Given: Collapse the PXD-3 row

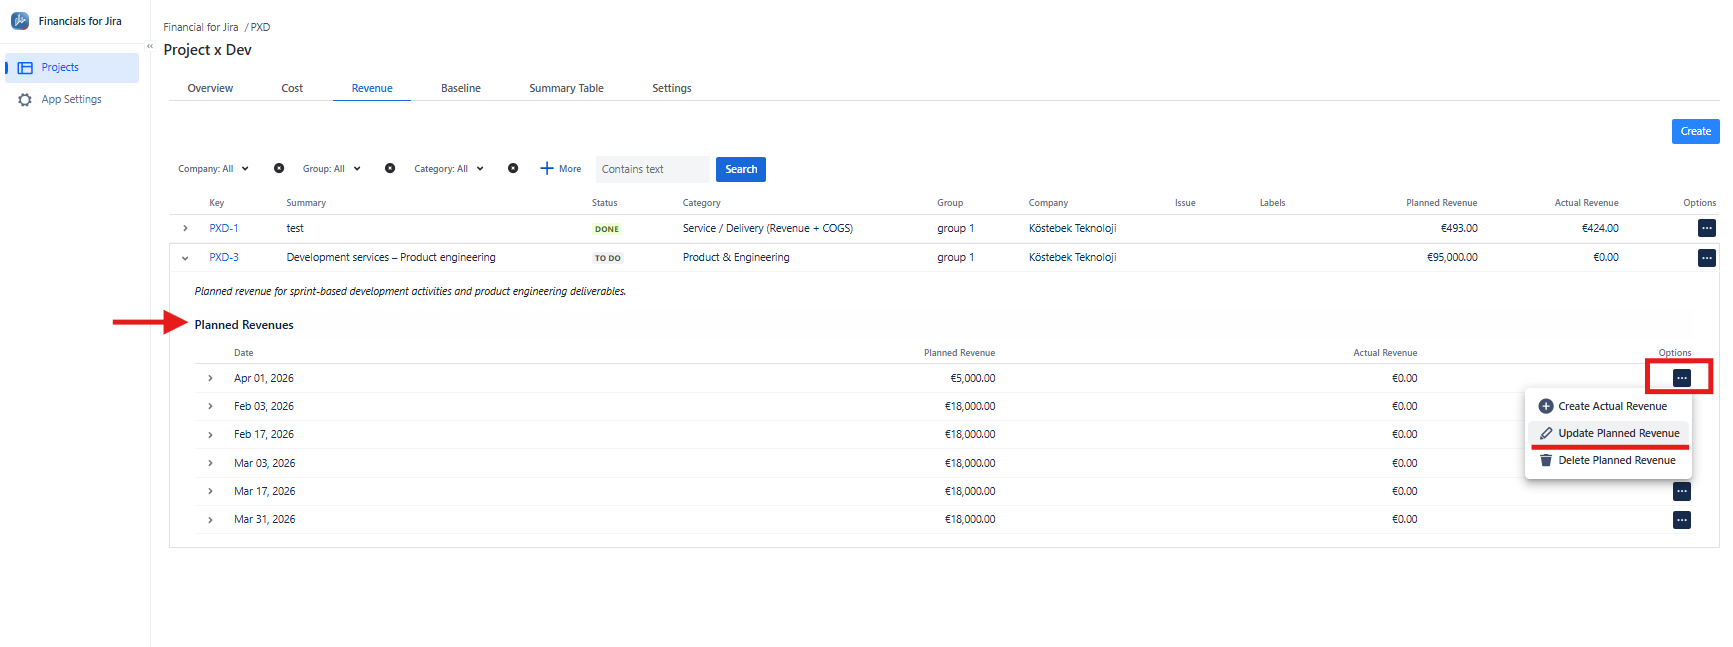Looking at the screenshot, I should (x=185, y=258).
